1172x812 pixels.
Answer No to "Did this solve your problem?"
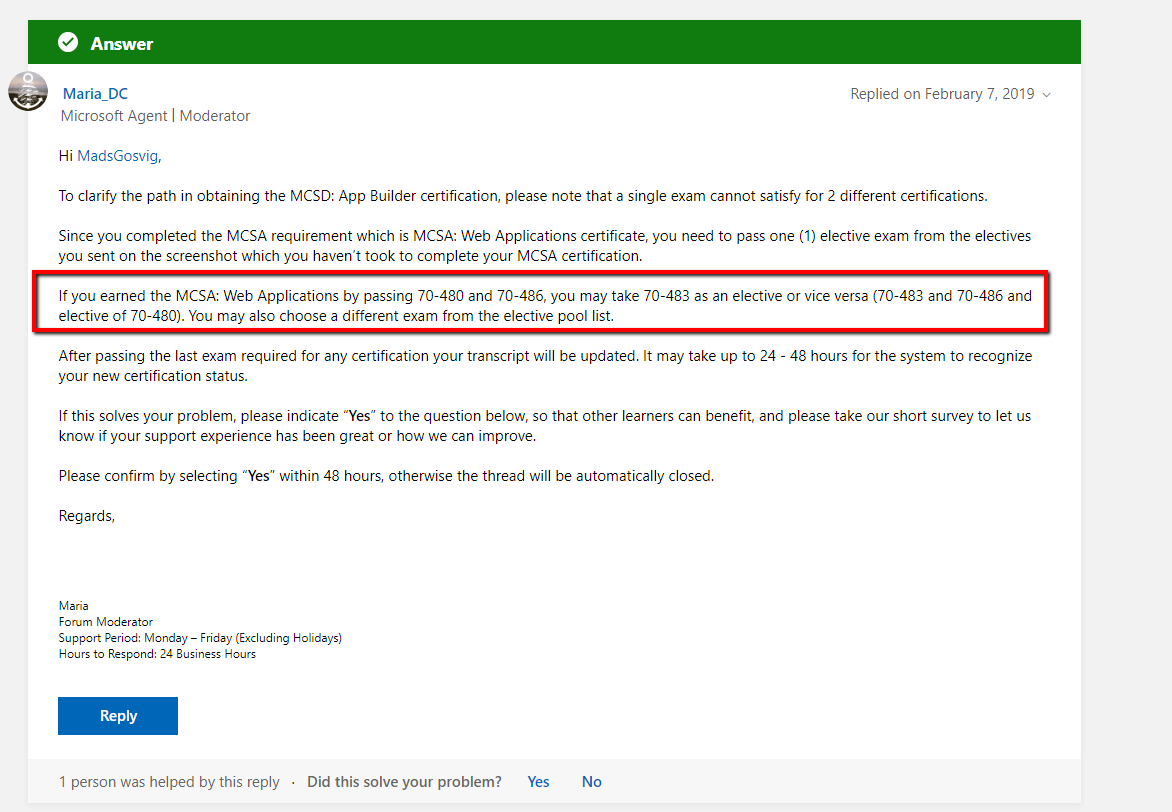tap(591, 781)
